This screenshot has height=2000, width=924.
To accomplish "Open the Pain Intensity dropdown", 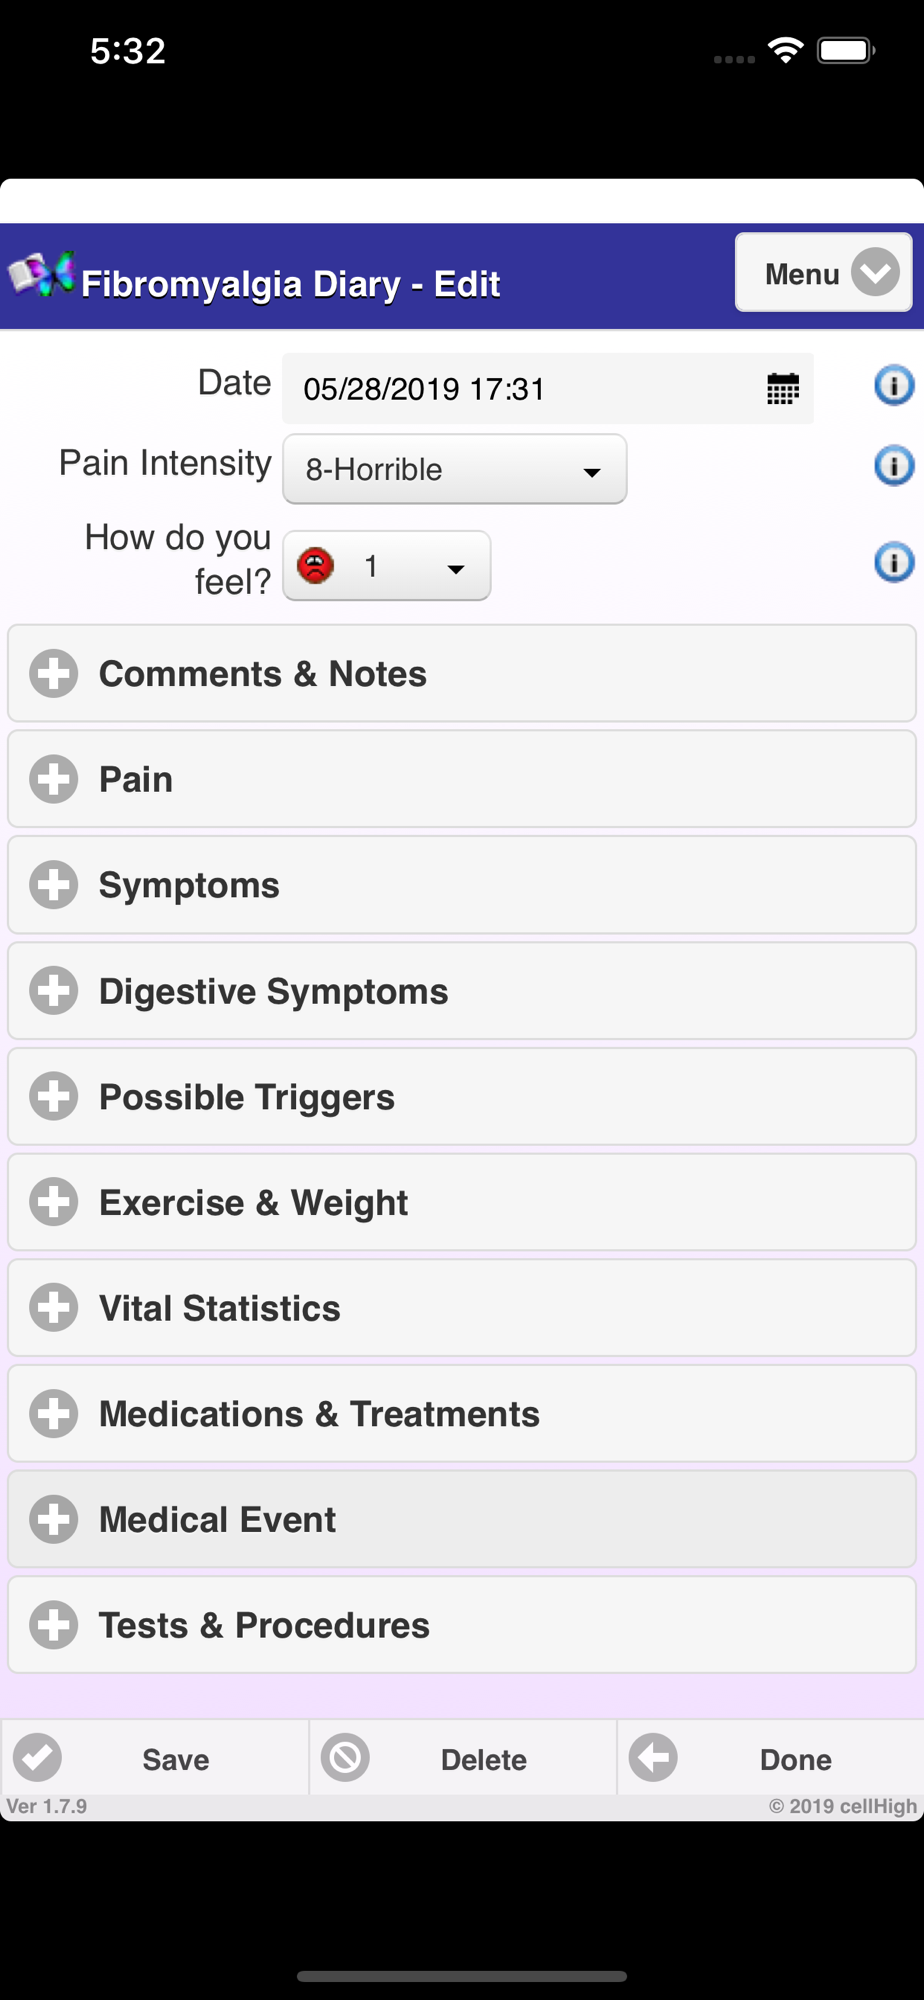I will pos(455,469).
